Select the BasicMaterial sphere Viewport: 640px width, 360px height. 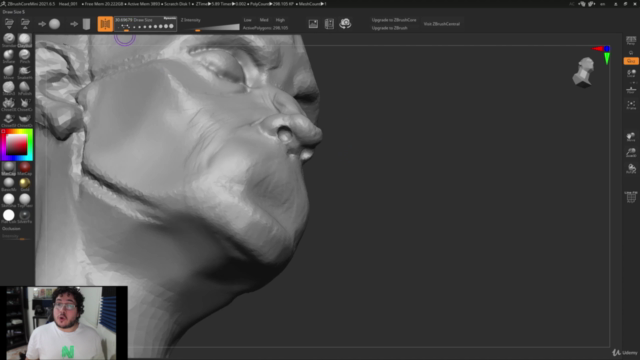pos(9,184)
